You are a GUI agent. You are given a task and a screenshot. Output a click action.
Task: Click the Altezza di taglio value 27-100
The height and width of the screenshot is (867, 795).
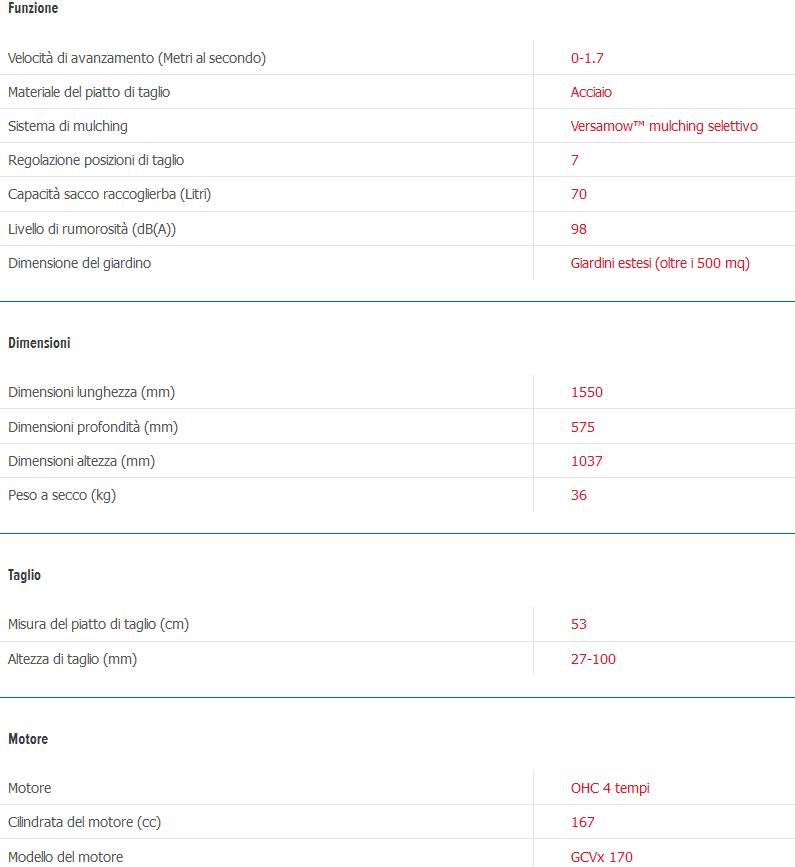point(593,659)
